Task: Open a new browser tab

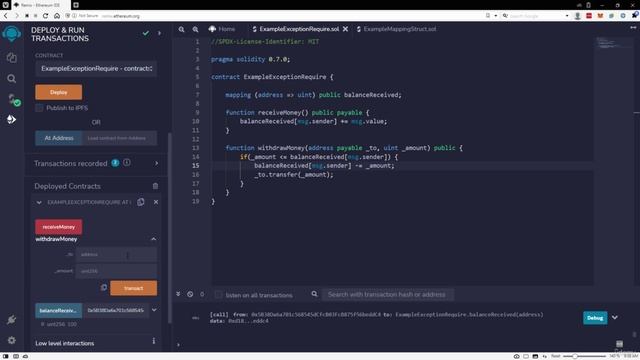Action: coord(76,5)
